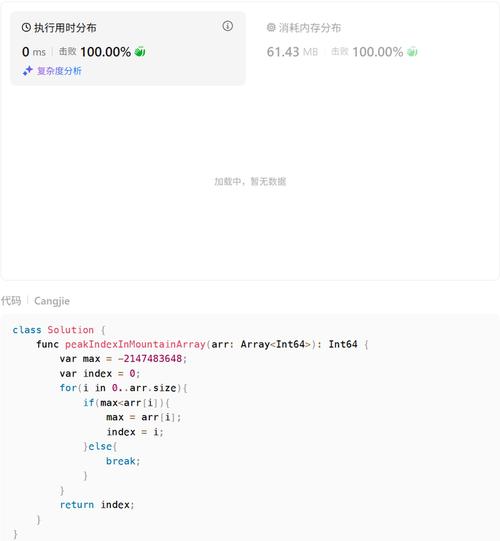The width and height of the screenshot is (500, 541).
Task: Click the info icon in runtime card
Action: (x=227, y=26)
